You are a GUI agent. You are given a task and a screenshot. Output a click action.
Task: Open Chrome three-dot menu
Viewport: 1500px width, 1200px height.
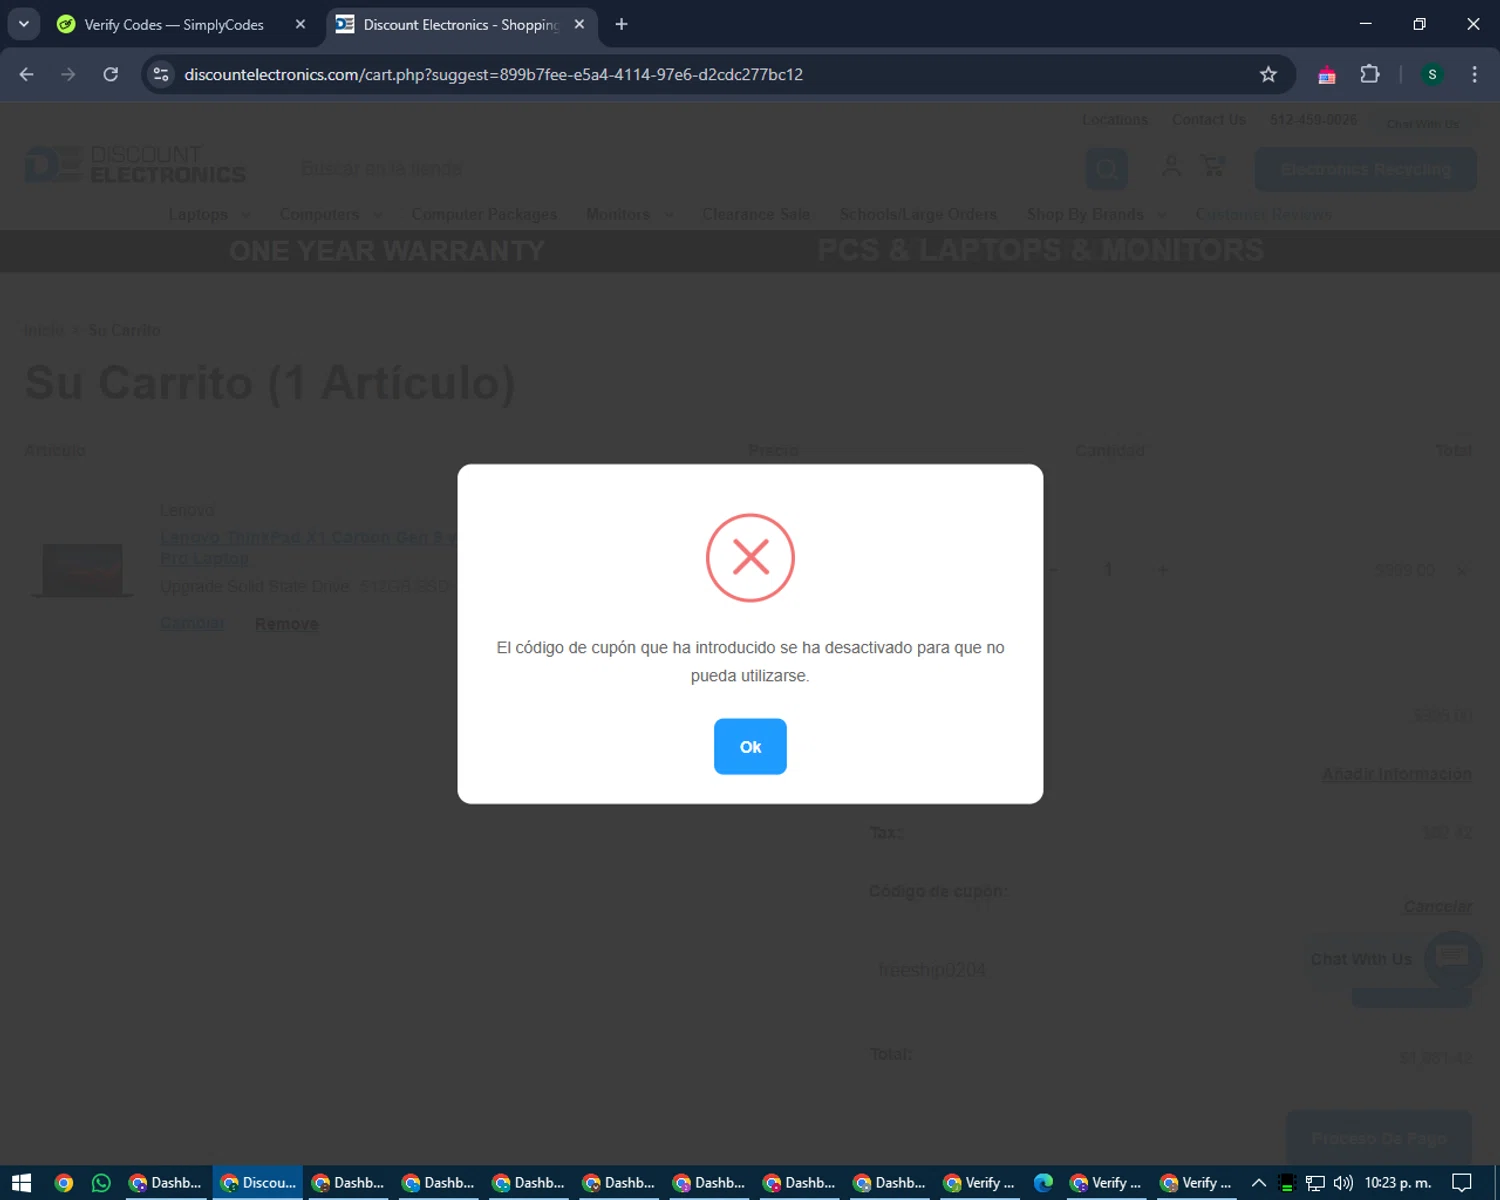[x=1474, y=74]
